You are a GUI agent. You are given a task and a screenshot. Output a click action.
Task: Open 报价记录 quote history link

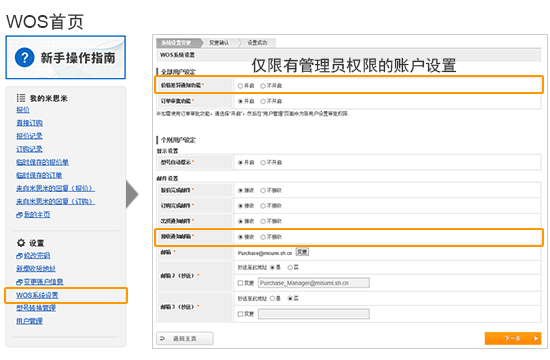(x=29, y=136)
